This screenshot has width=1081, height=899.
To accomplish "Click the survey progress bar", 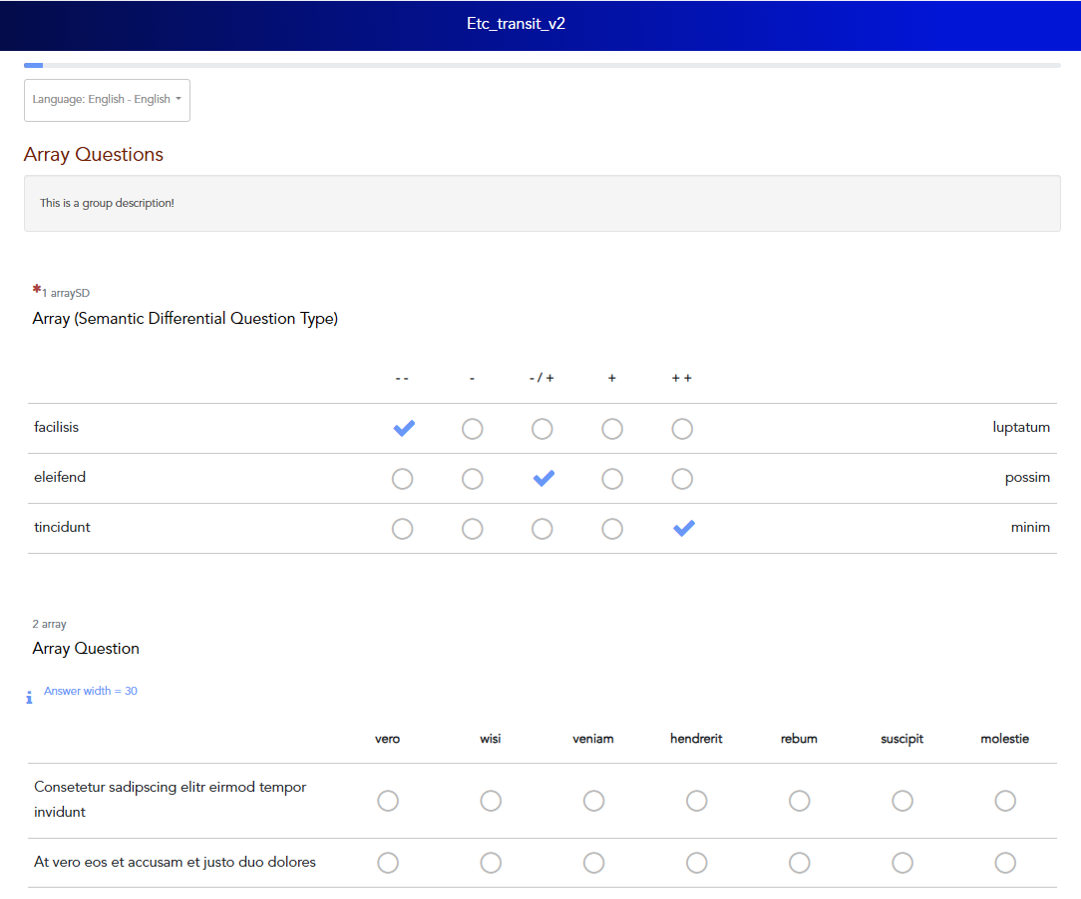I will (541, 66).
